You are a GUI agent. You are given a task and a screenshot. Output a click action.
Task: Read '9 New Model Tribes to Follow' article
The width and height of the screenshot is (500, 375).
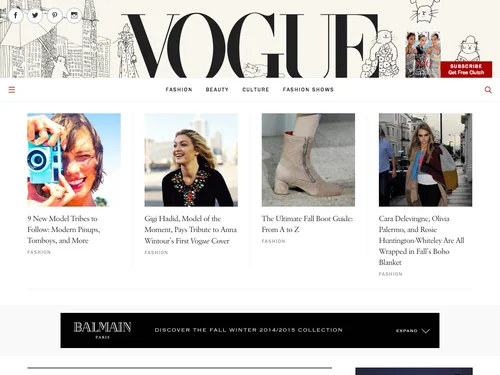click(64, 229)
